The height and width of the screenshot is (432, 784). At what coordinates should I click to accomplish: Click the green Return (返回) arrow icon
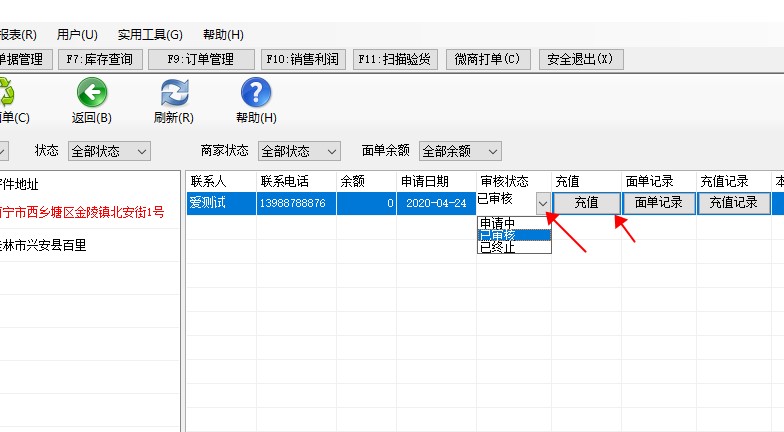[92, 94]
